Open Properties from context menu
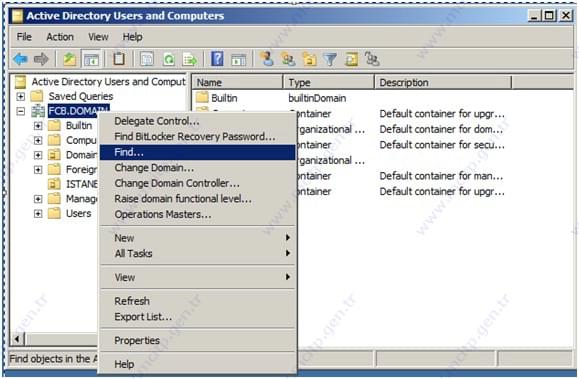This screenshot has width=579, height=379. pyautogui.click(x=198, y=340)
